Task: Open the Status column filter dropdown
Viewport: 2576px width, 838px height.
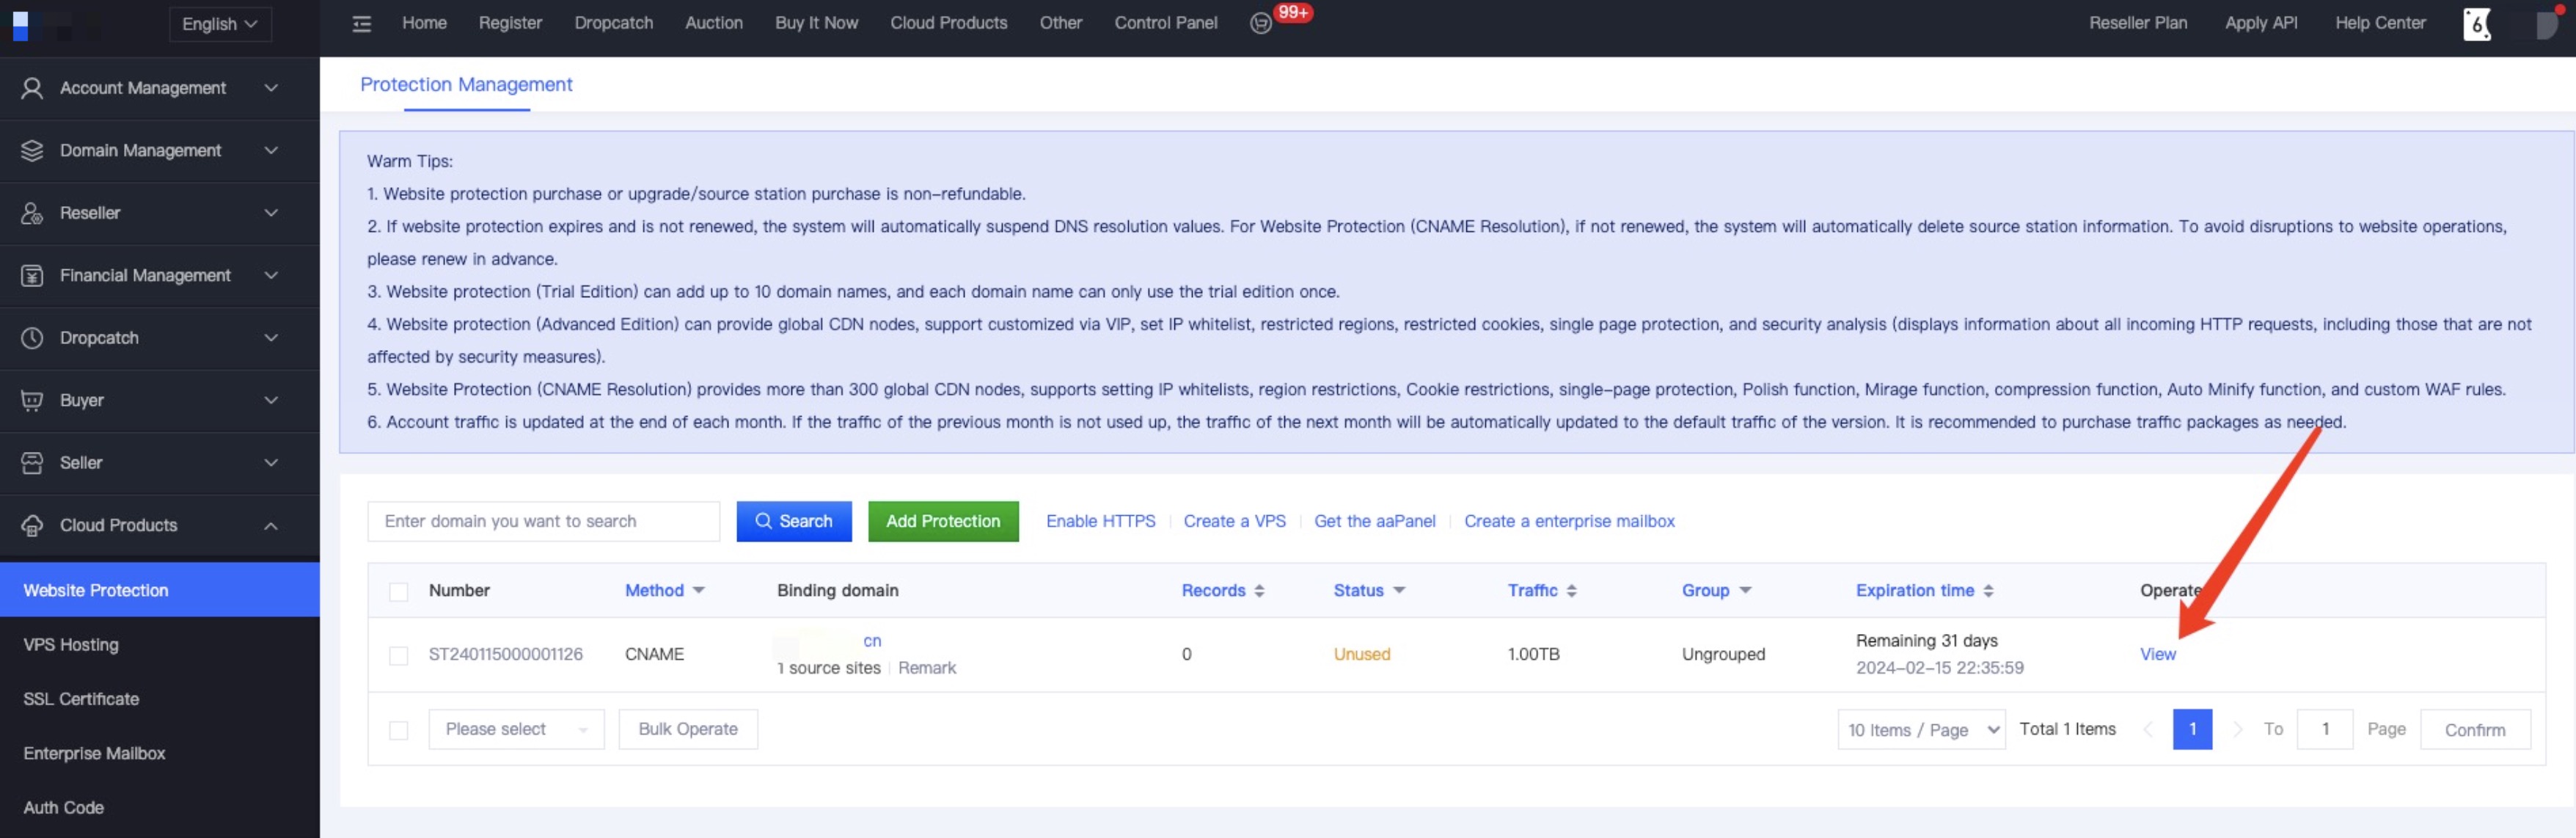Action: 1398,591
